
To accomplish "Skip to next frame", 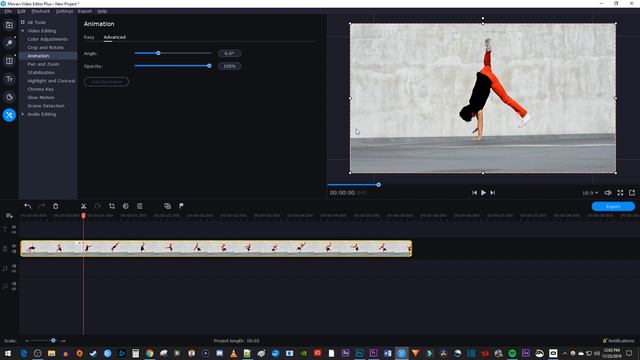I will tap(493, 193).
